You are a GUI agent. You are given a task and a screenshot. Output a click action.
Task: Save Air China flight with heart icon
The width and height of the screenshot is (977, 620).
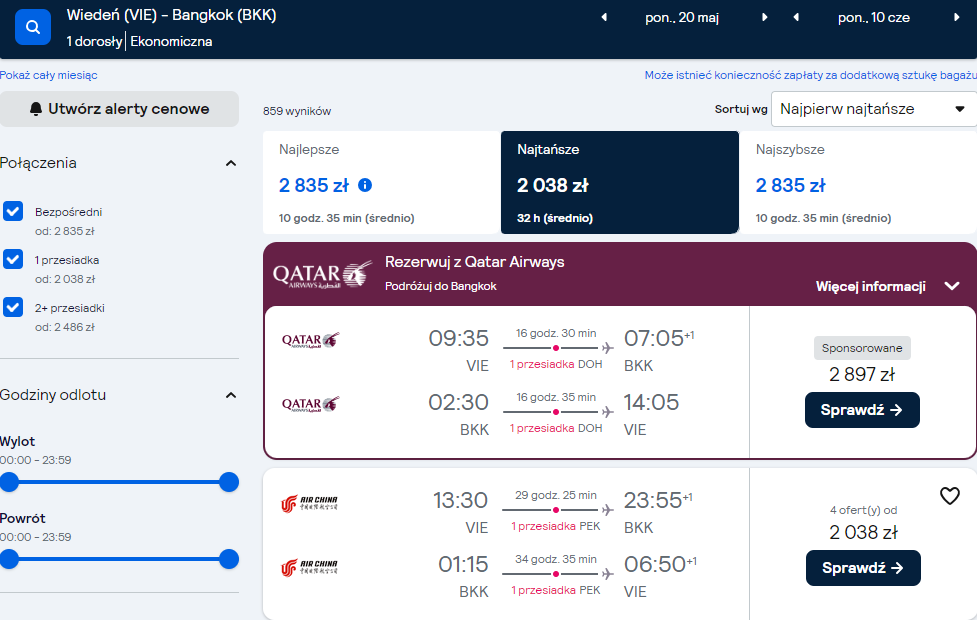950,496
